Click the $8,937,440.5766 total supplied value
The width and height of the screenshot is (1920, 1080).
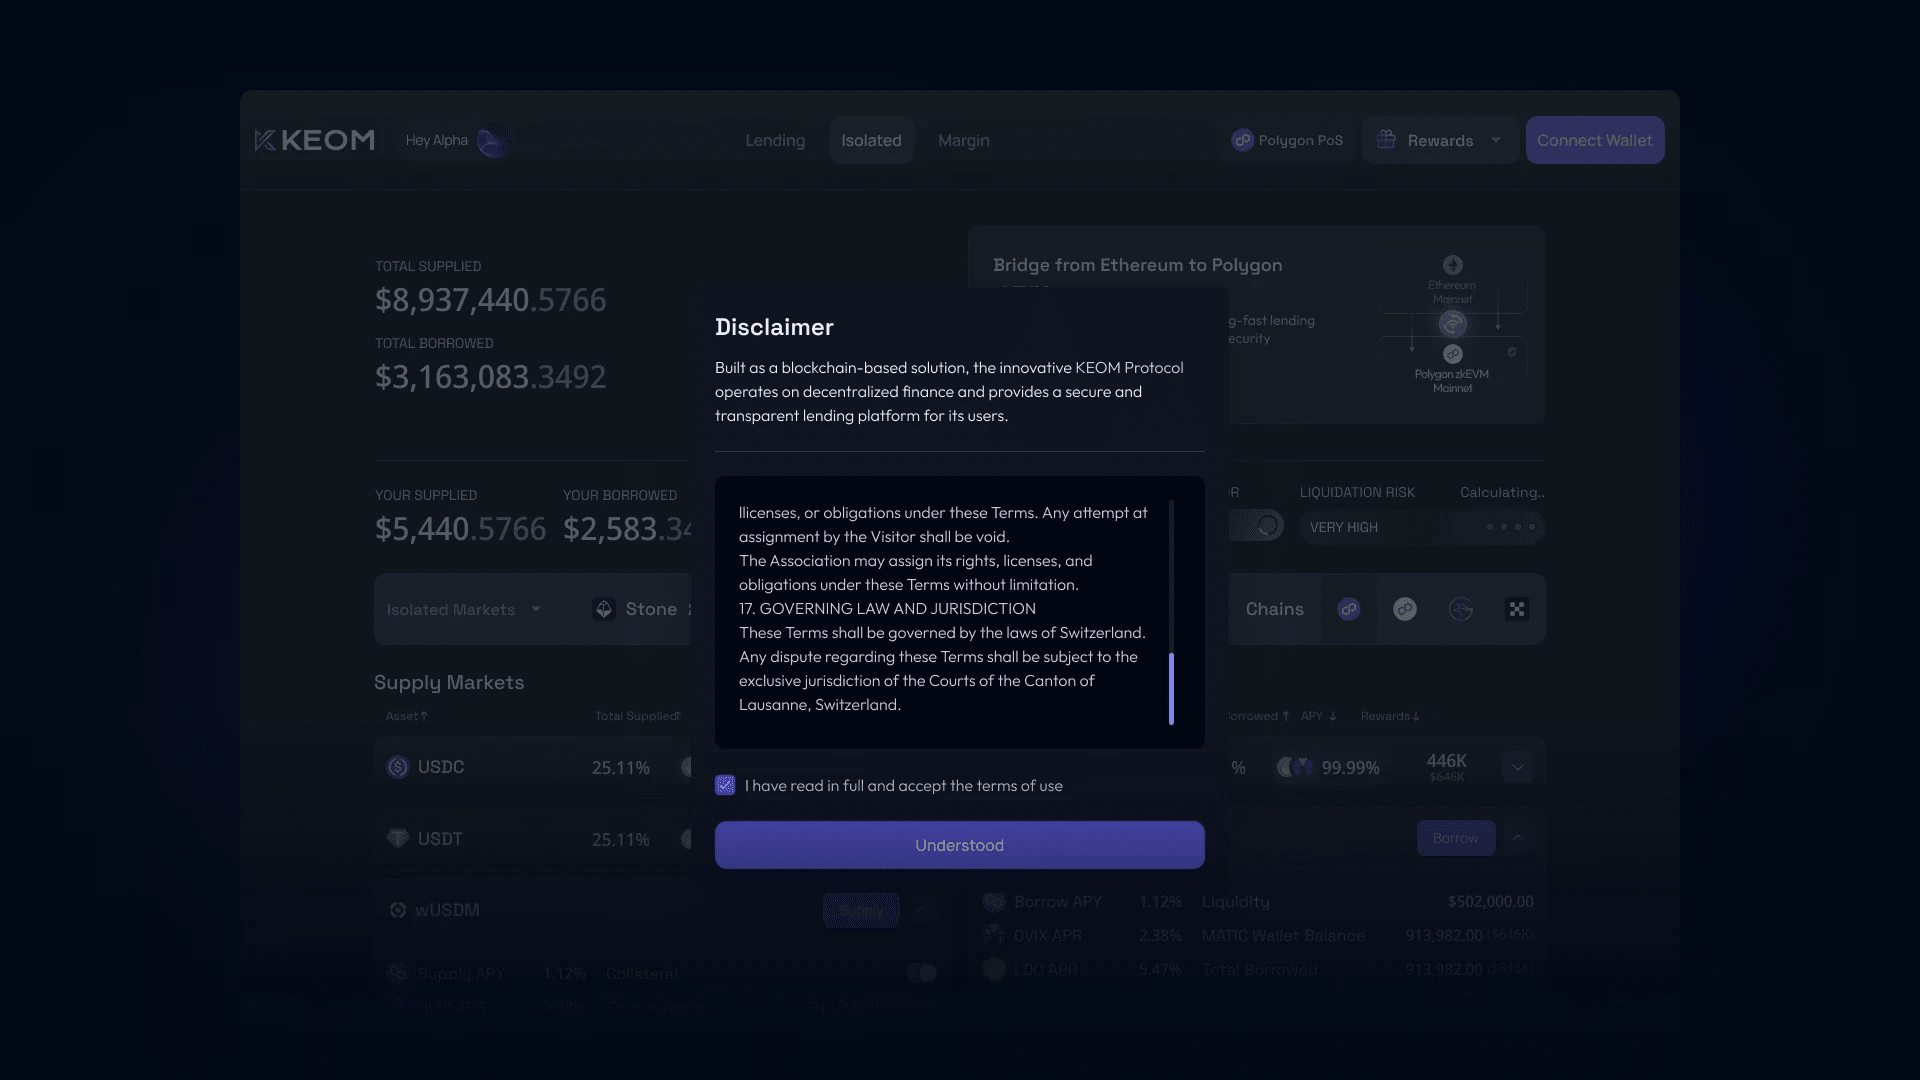490,300
